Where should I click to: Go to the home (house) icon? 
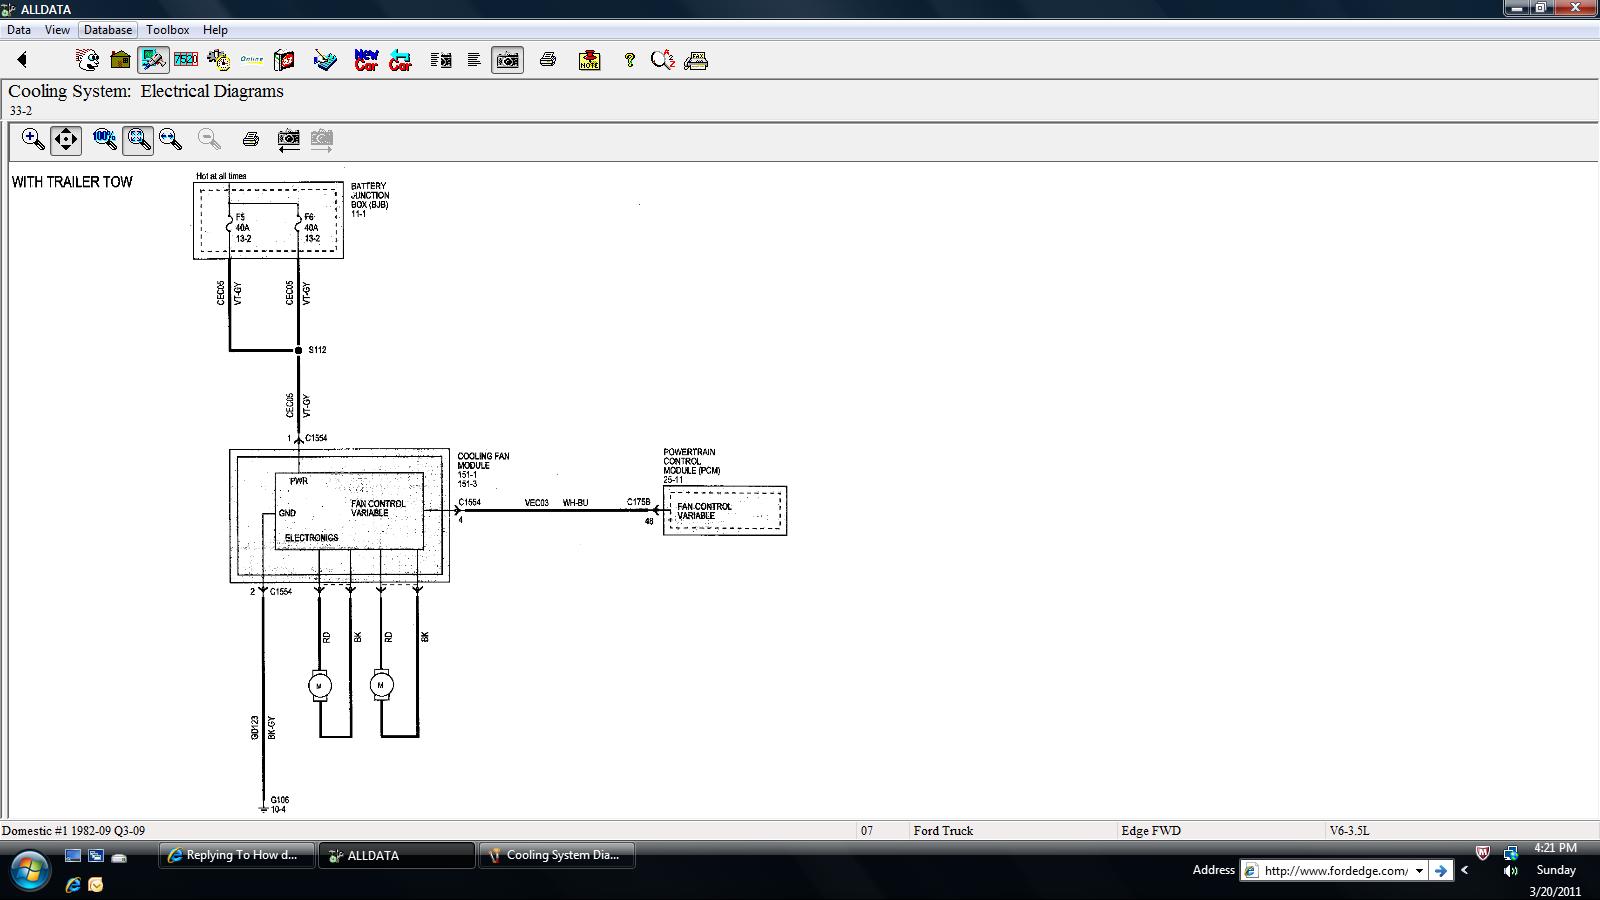[120, 60]
